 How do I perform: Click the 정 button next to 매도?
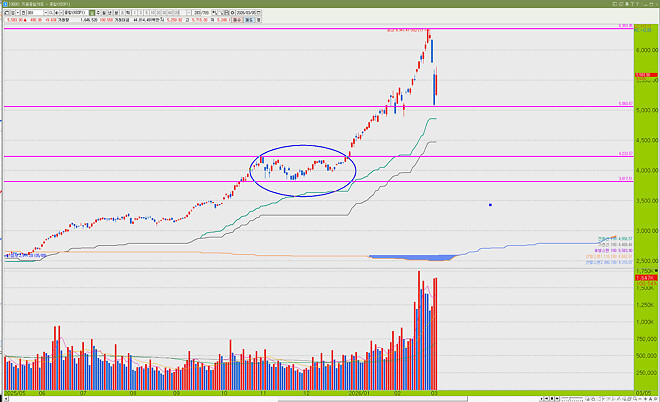point(258,20)
